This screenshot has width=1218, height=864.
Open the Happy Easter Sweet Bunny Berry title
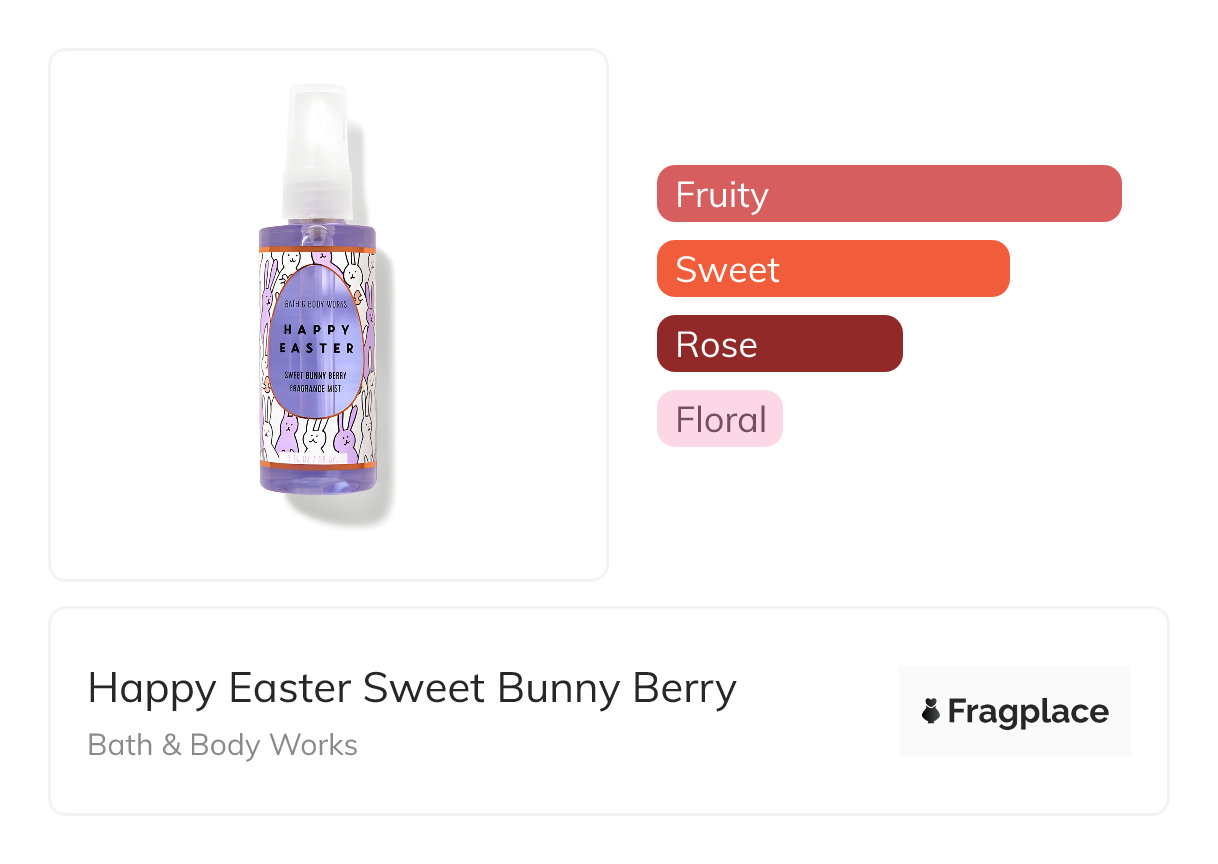(412, 688)
